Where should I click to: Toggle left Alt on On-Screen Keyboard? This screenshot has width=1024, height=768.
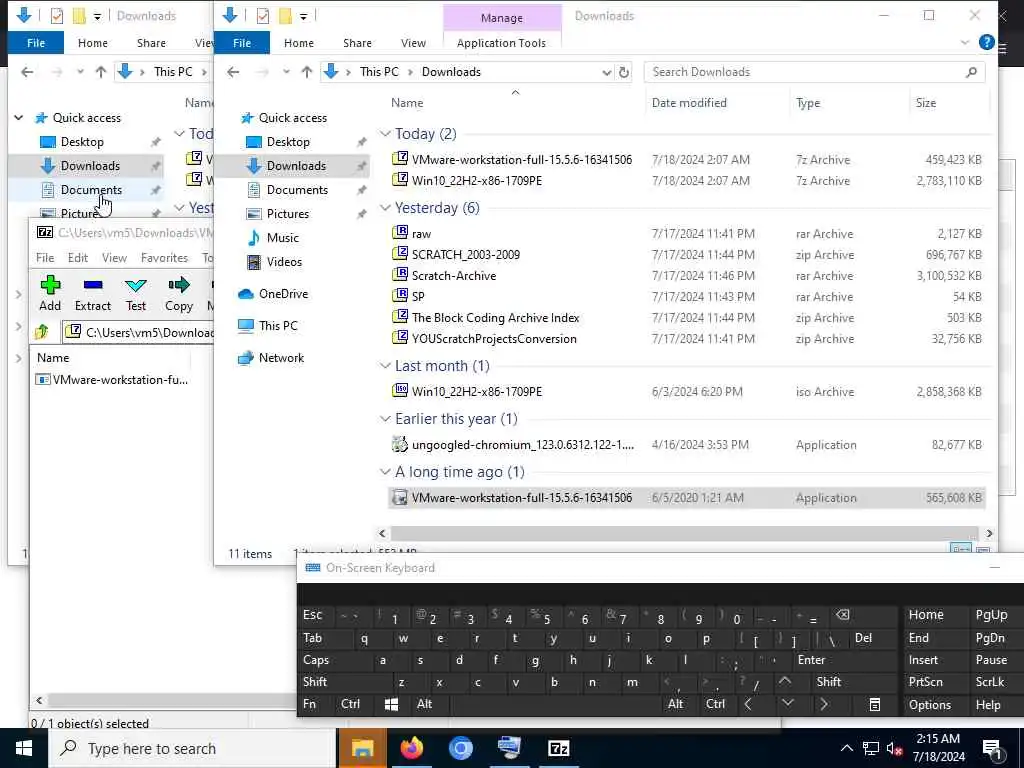424,704
